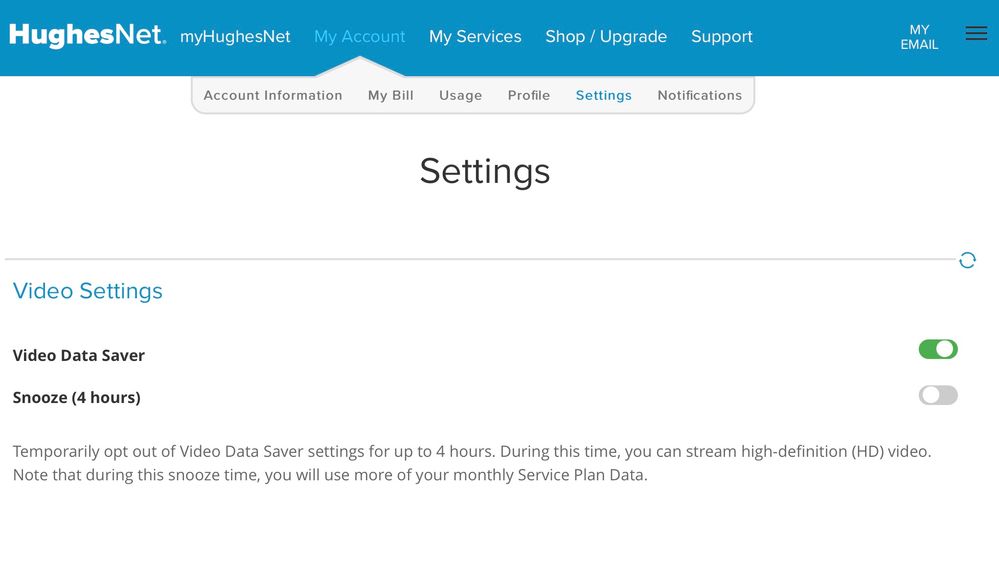
Task: Click the Video Settings section heading
Action: 88,291
